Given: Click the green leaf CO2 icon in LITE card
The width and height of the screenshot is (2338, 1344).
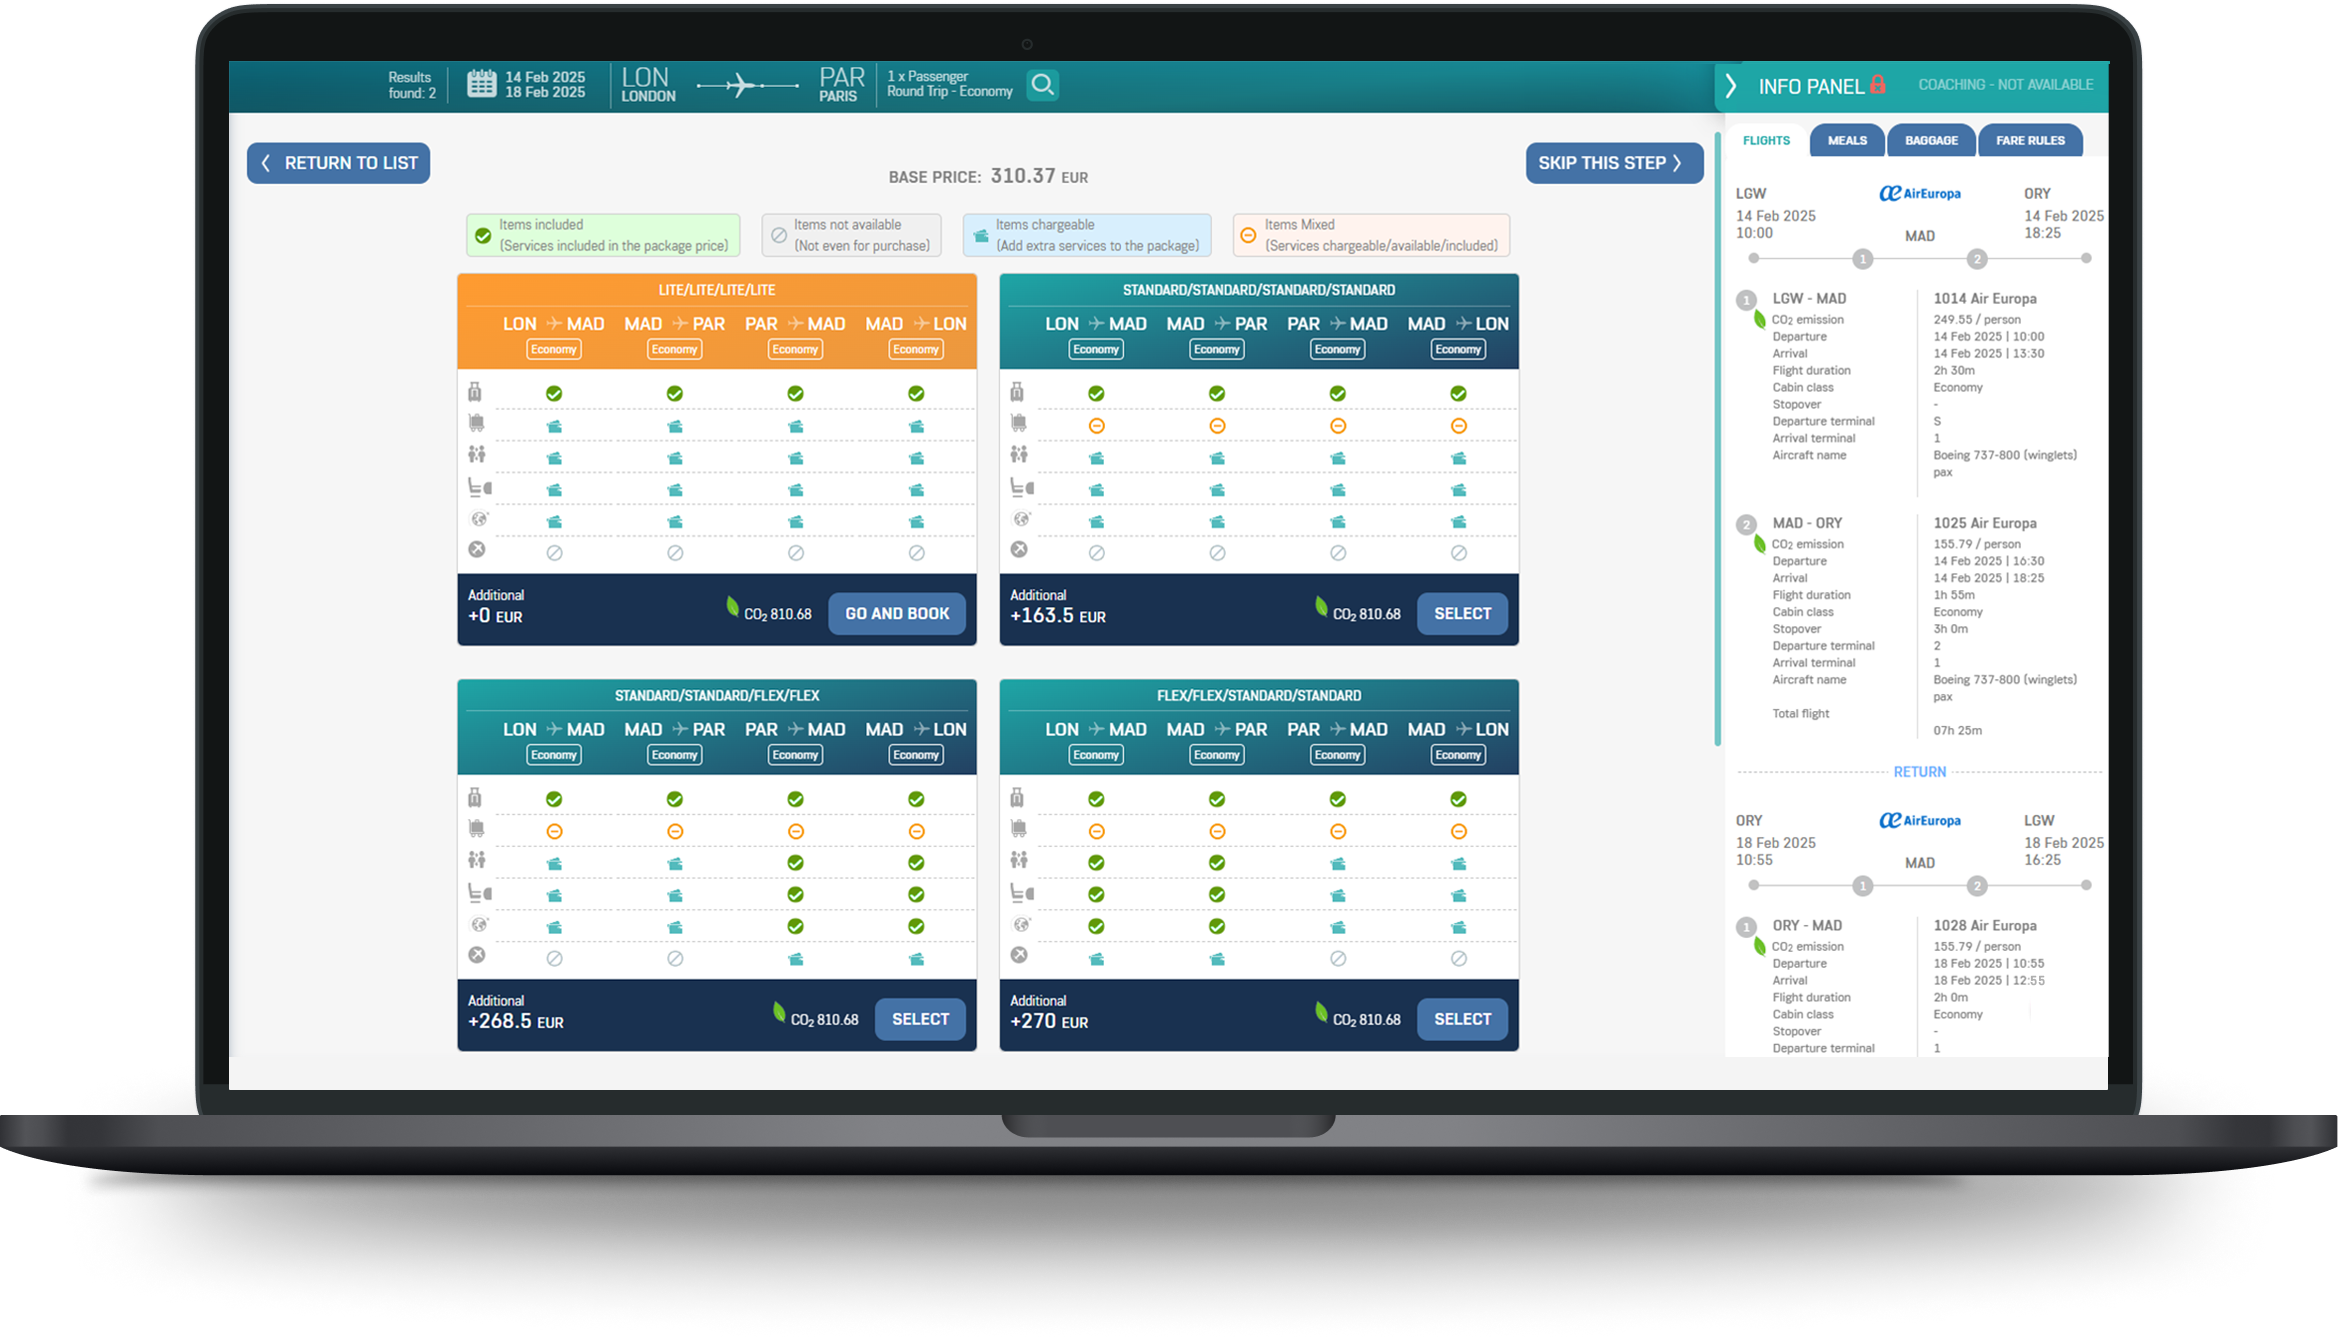Looking at the screenshot, I should 733,606.
